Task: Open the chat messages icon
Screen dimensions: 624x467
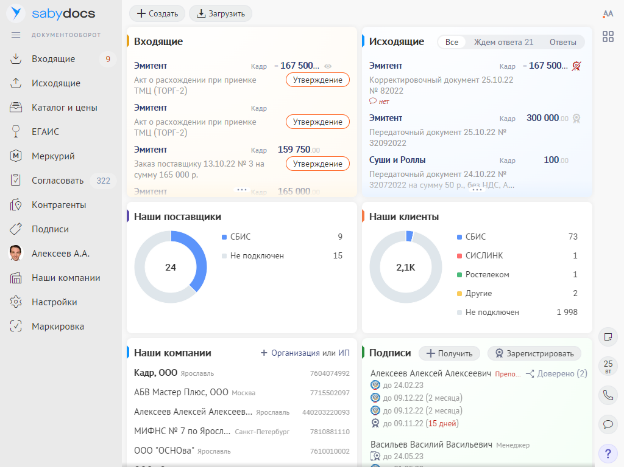Action: [x=608, y=424]
